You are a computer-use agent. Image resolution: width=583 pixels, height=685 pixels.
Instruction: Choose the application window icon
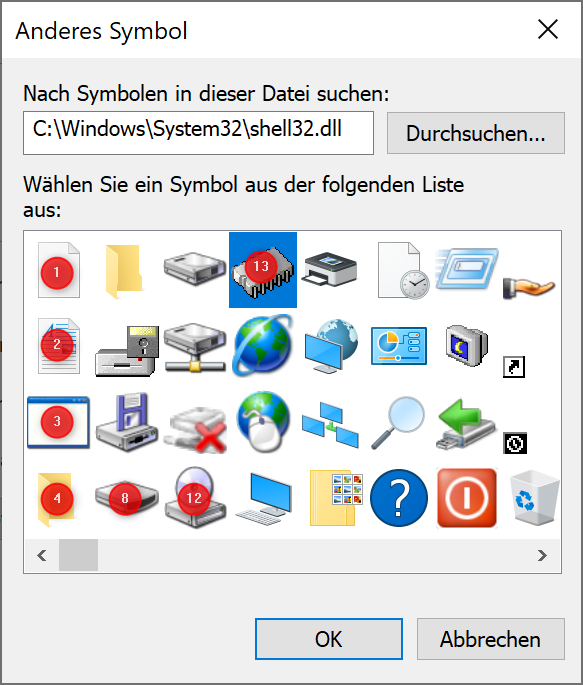pos(58,422)
